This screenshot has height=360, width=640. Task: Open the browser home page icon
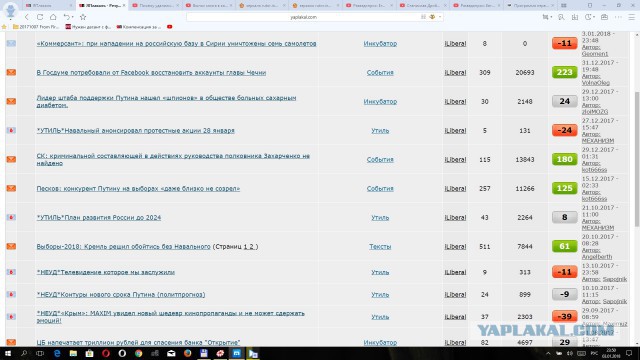point(53,17)
